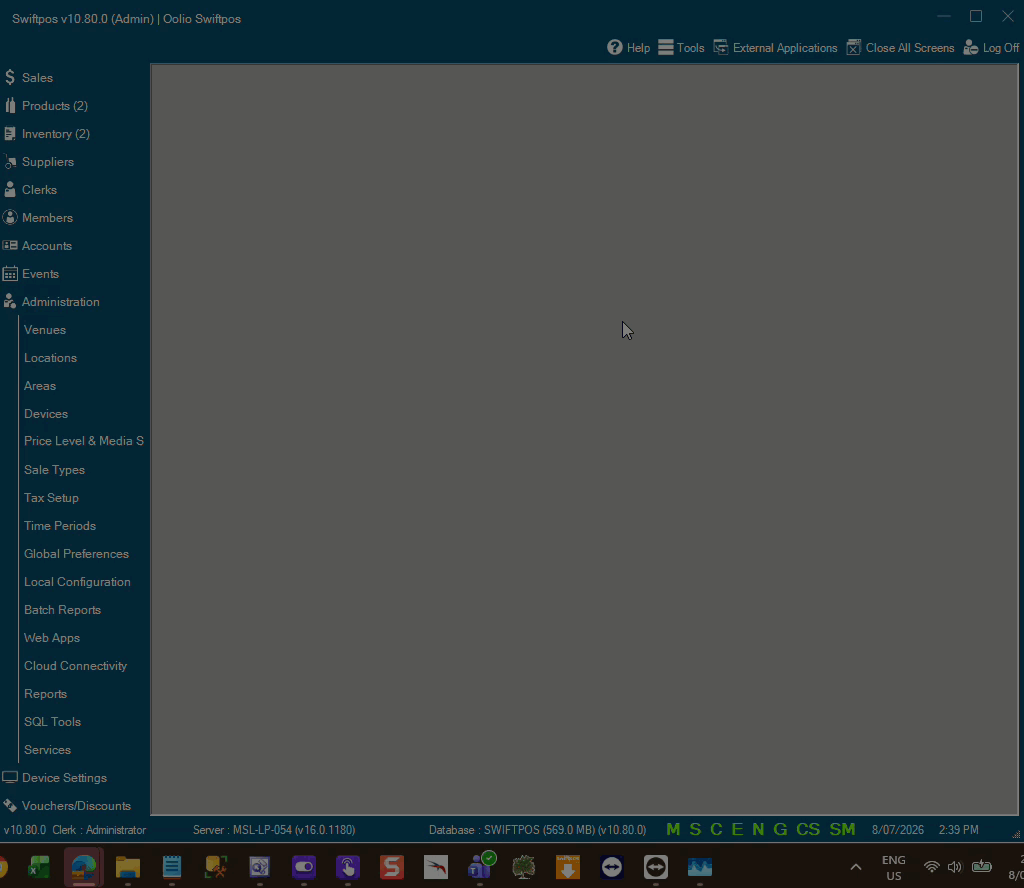Click the Members circle icon

(x=10, y=217)
